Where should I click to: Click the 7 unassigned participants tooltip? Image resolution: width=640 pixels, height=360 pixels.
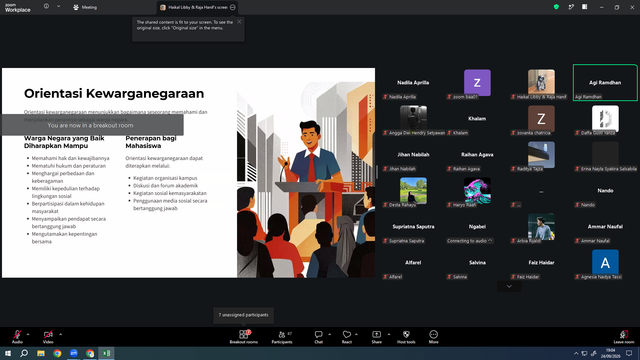[243, 315]
